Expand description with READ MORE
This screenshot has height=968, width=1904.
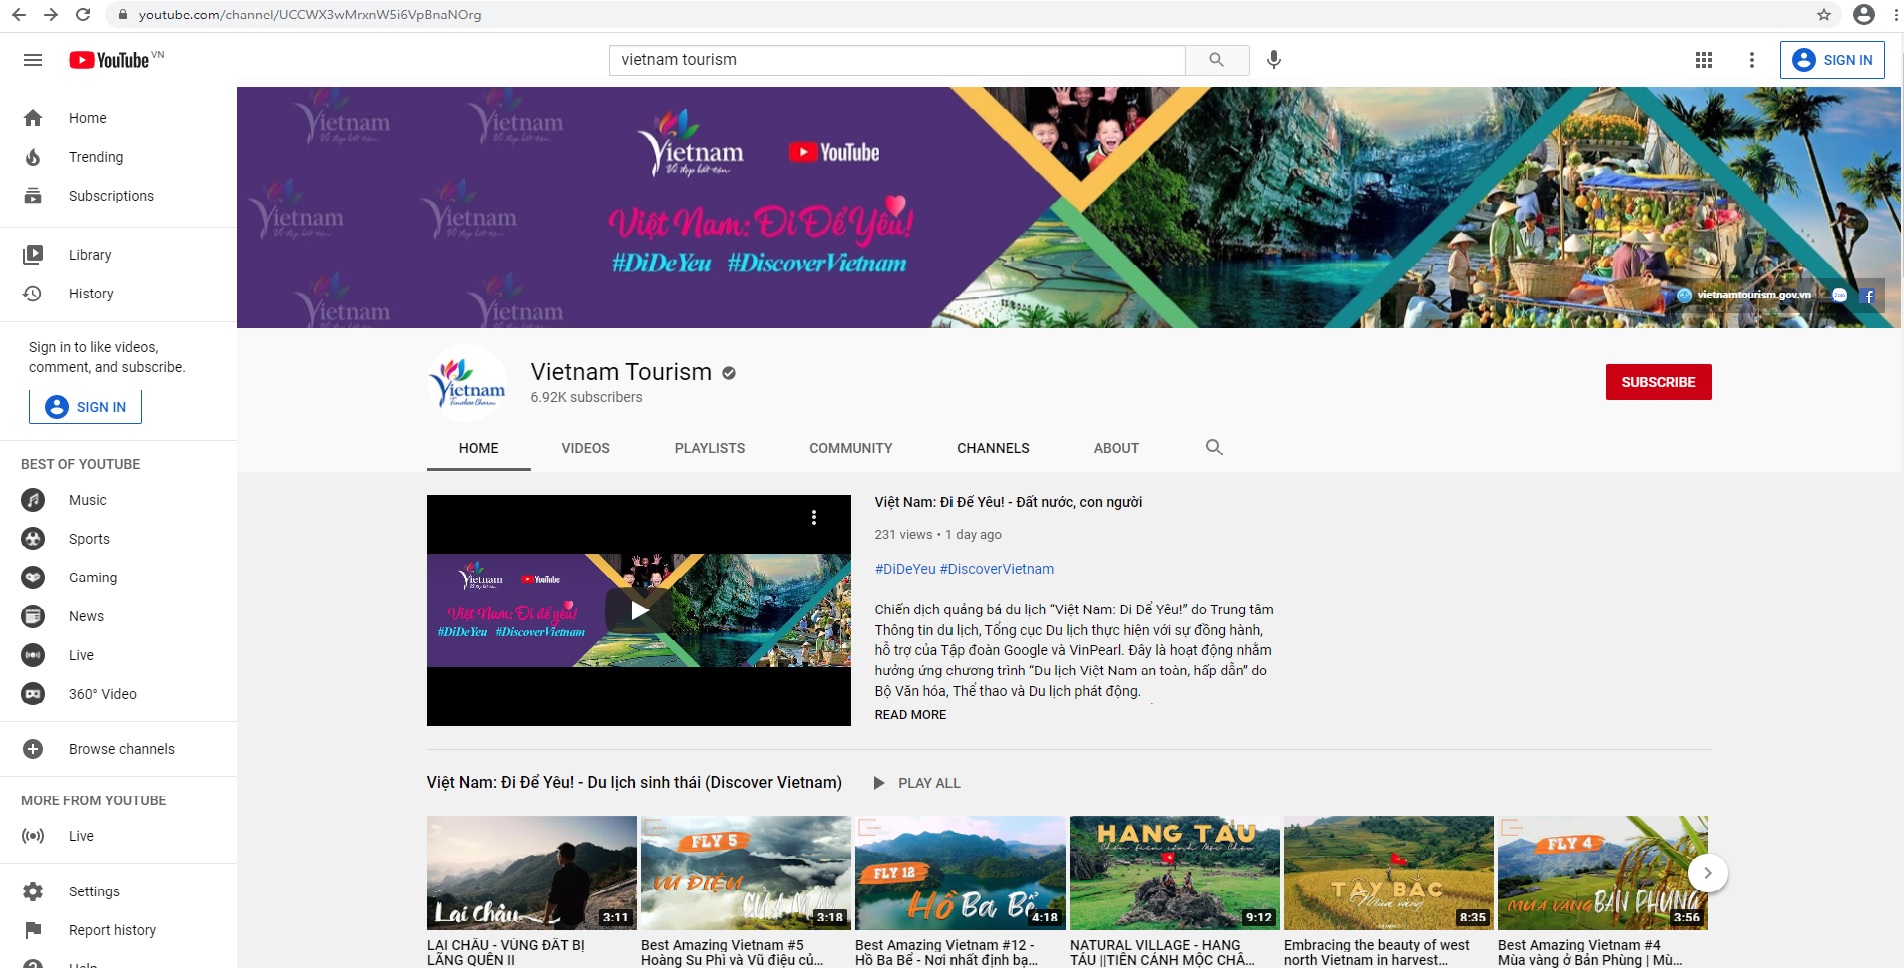click(910, 715)
